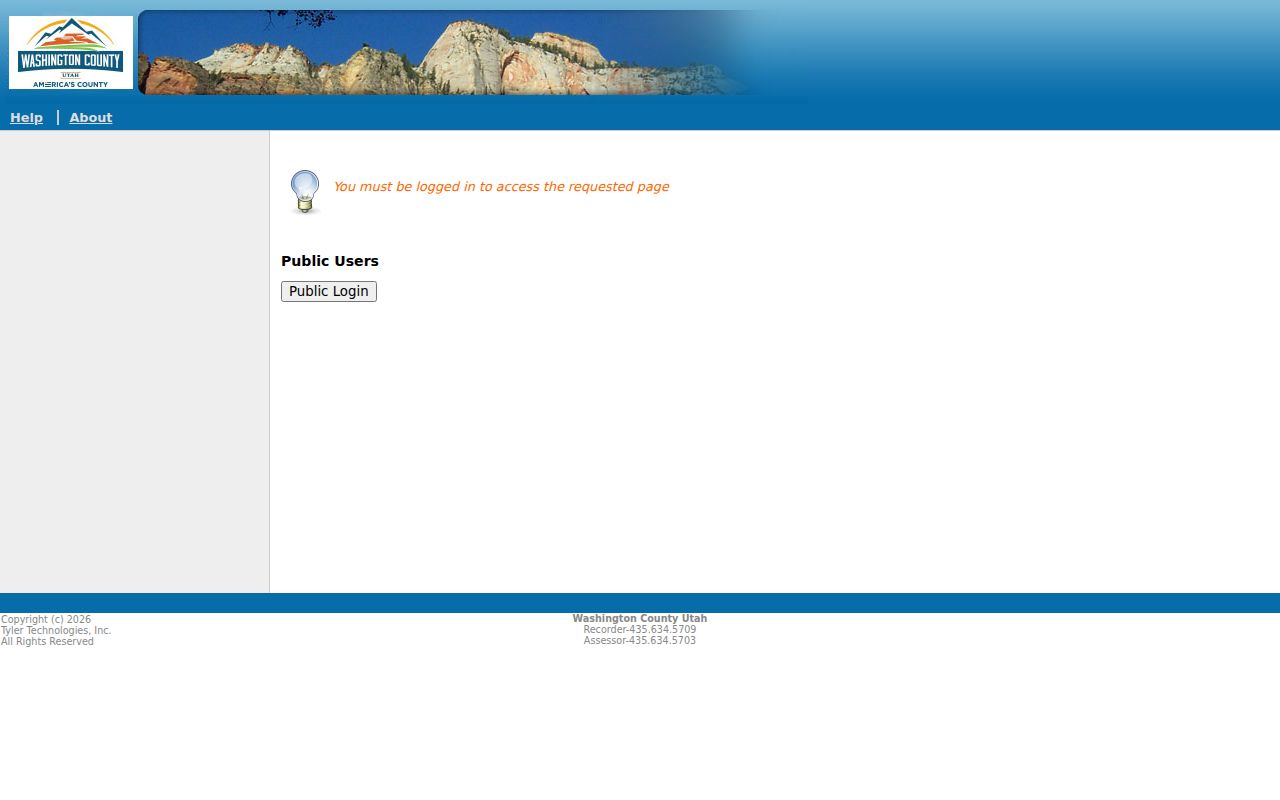Viewport: 1280px width, 800px height.
Task: Select the Tyler Technologies, Inc. text
Action: click(x=56, y=631)
